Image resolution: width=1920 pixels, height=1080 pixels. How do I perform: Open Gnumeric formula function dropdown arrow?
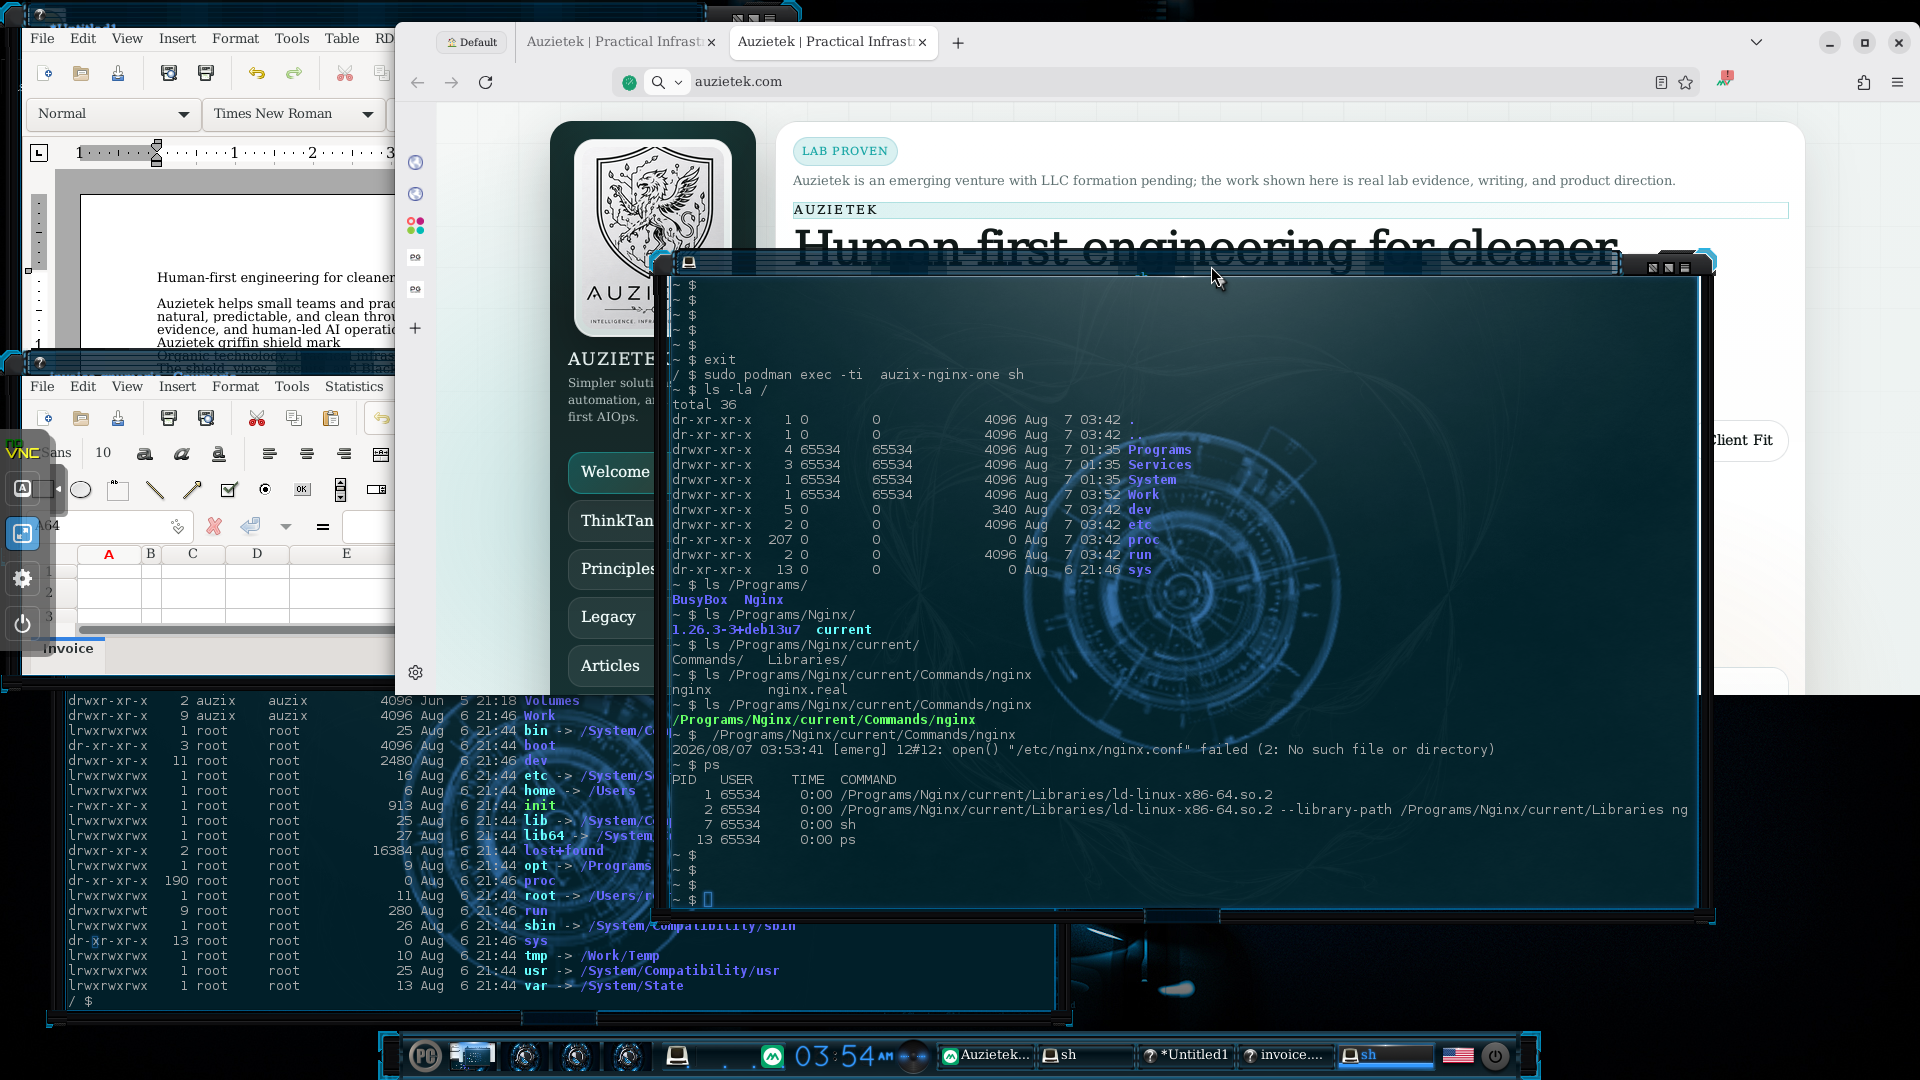tap(286, 526)
